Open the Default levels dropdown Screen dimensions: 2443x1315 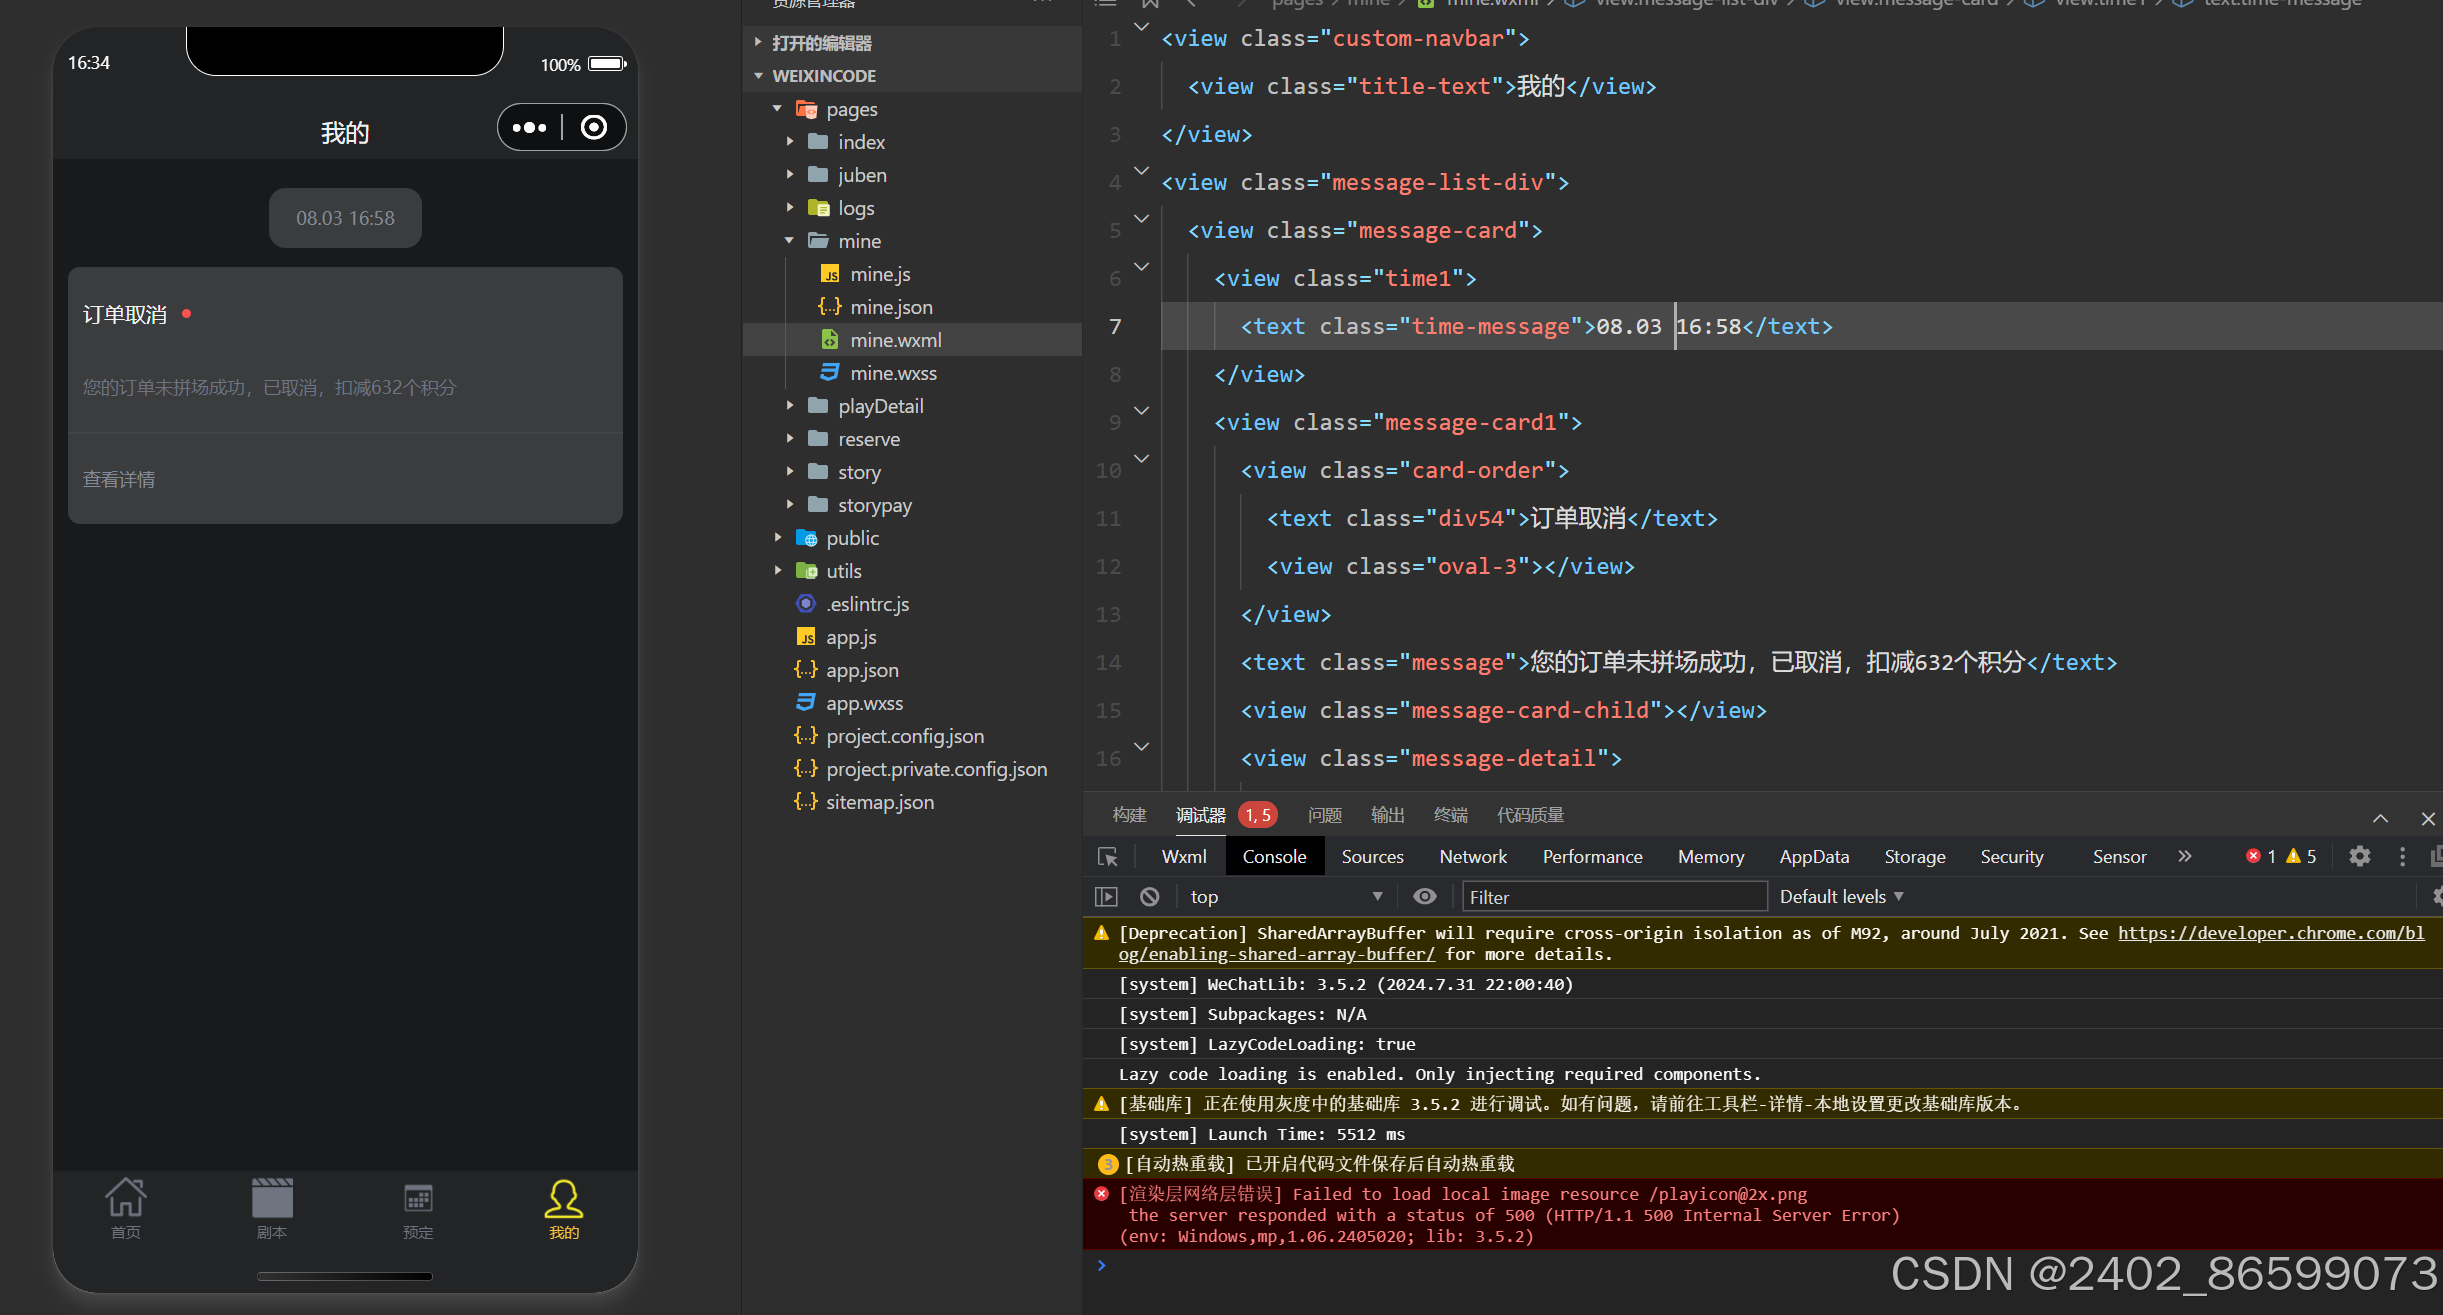pos(1841,897)
